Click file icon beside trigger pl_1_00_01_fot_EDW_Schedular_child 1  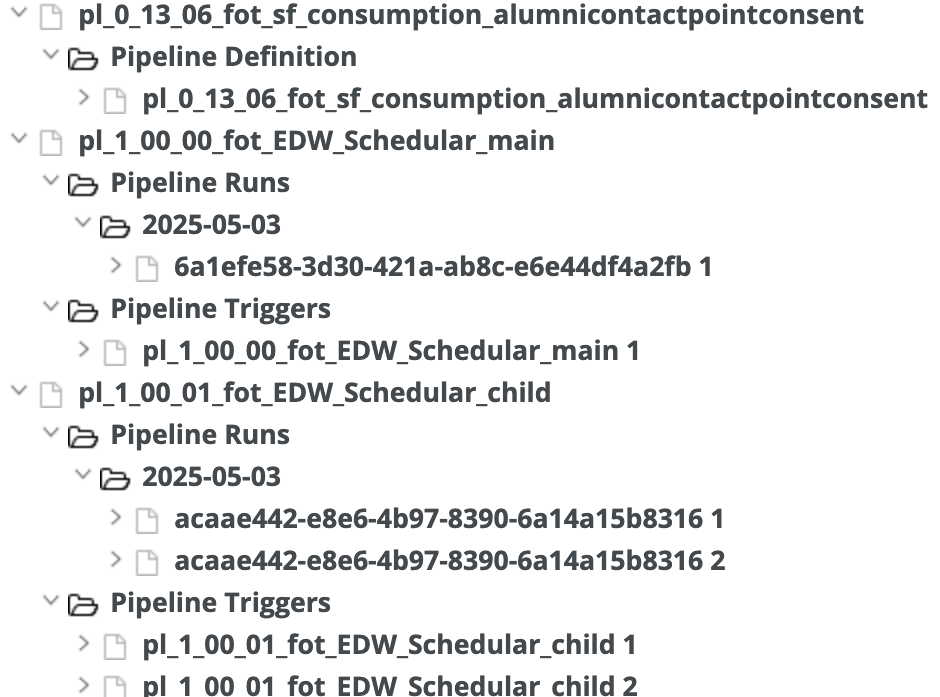(x=115, y=646)
